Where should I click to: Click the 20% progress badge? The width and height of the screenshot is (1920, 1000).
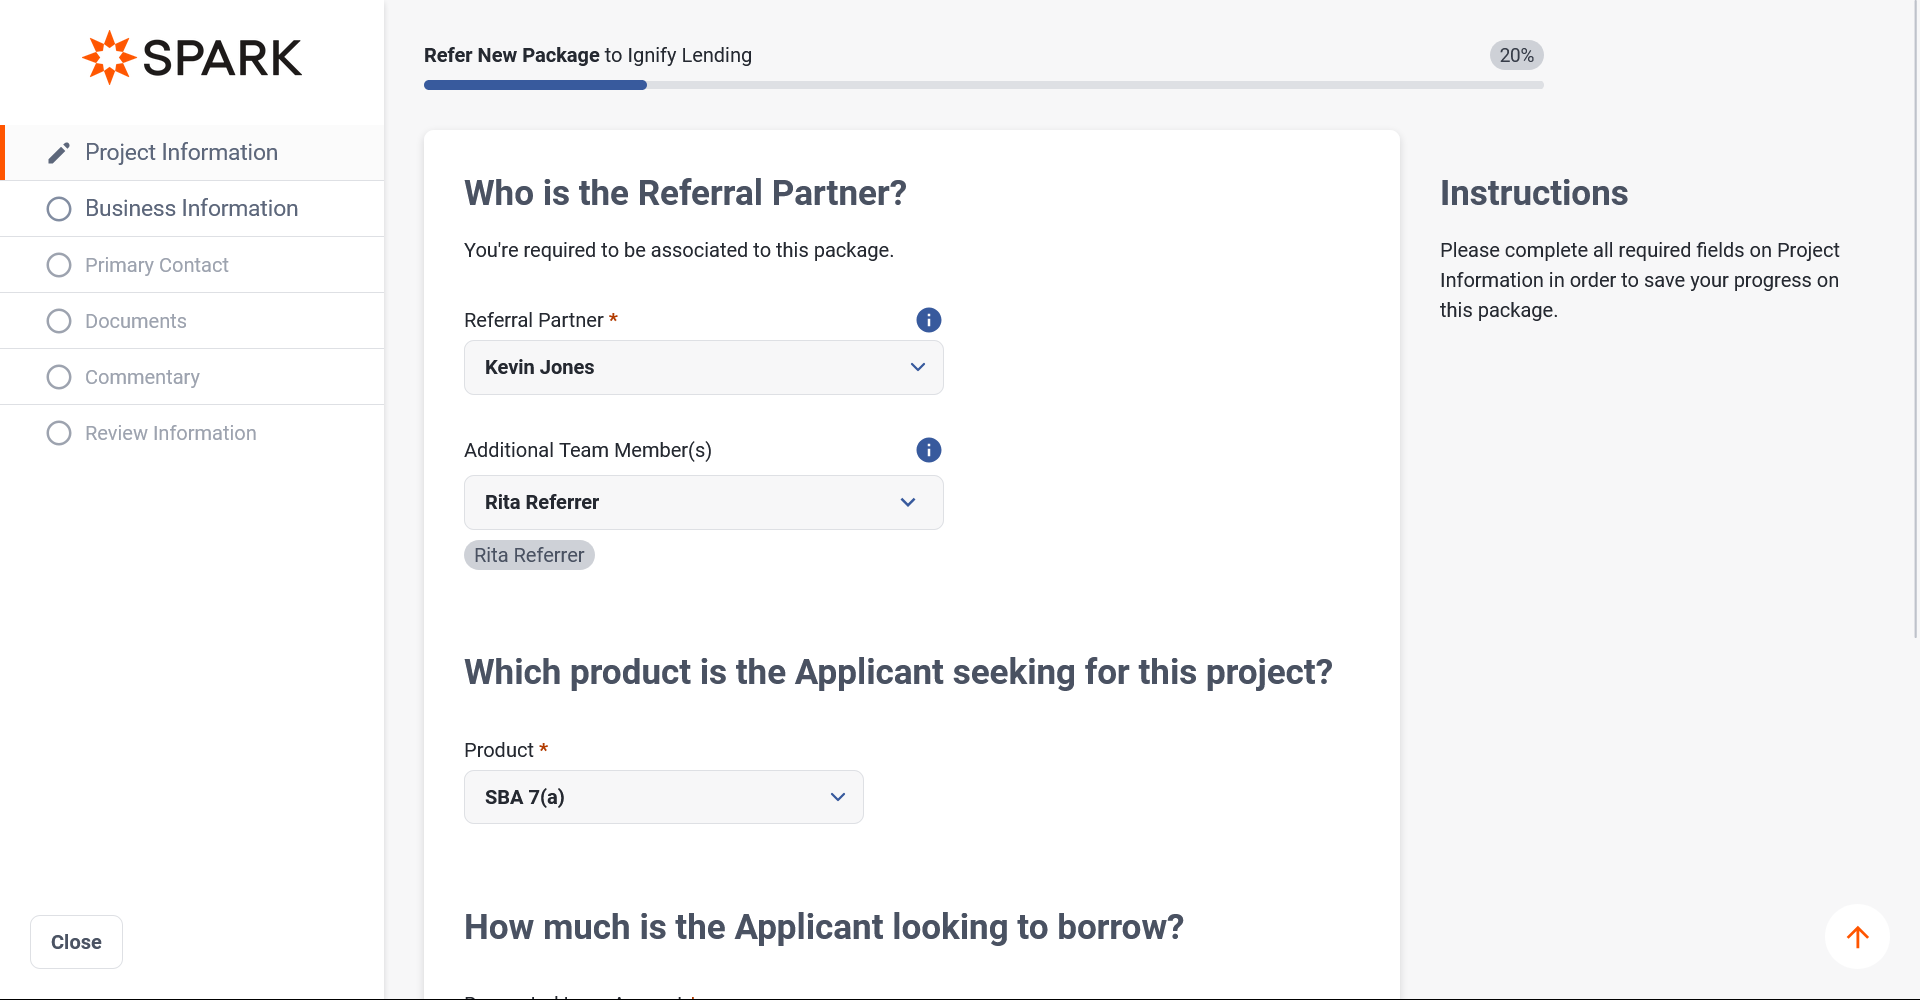(x=1516, y=55)
